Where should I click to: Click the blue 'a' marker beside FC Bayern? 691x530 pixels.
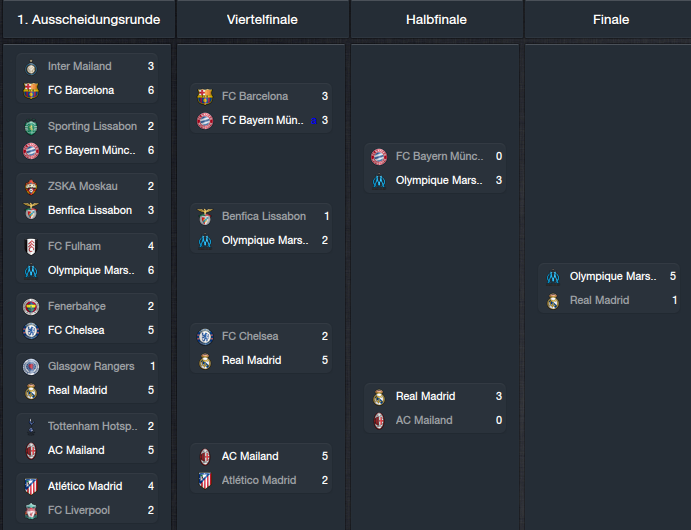pos(314,121)
